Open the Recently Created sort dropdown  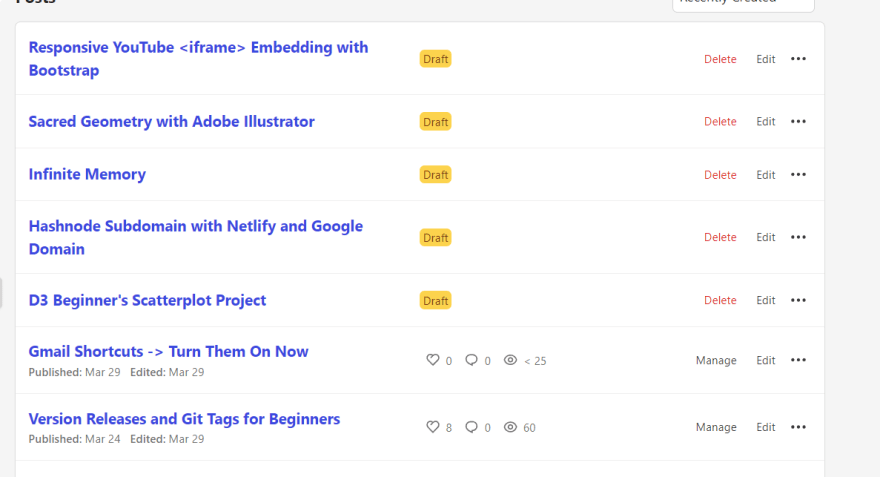click(743, 3)
